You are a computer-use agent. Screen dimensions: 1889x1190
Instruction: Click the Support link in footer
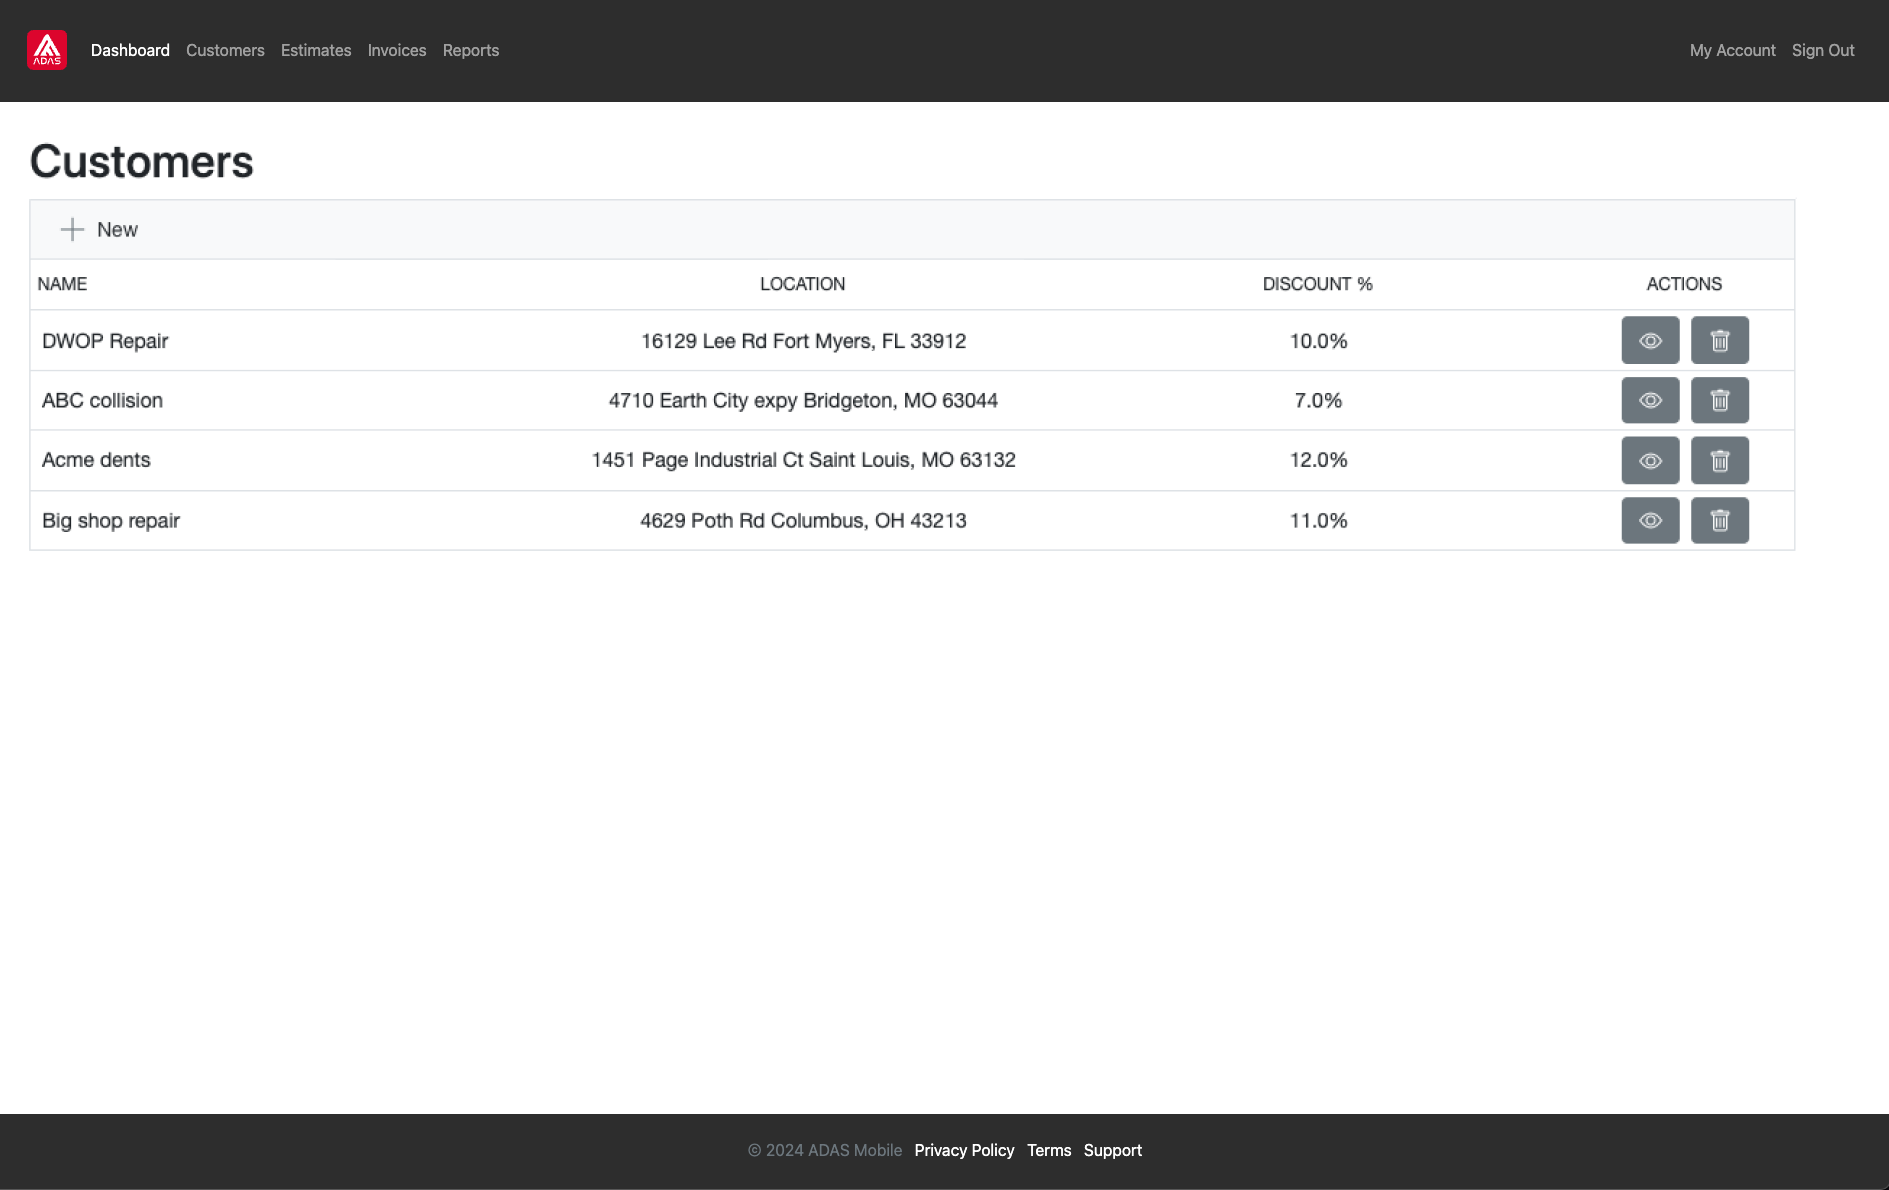(x=1113, y=1150)
